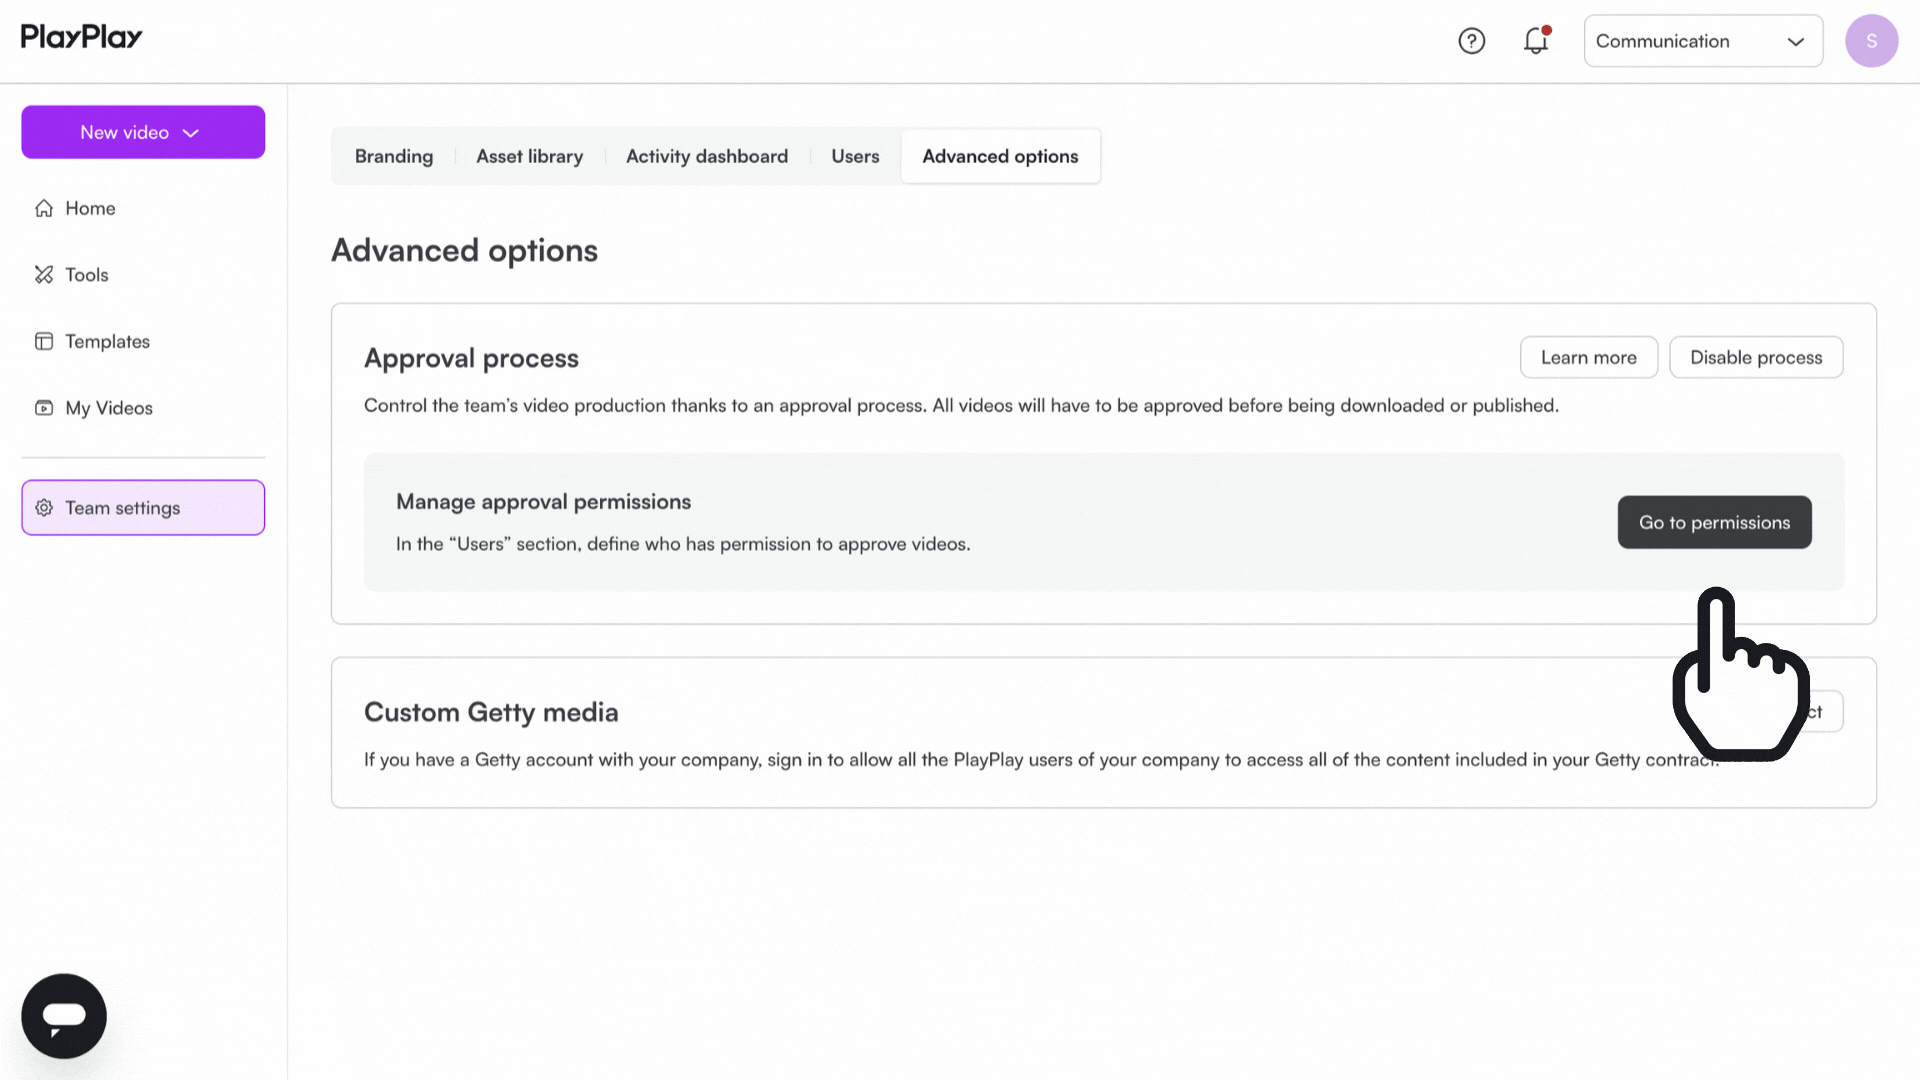The width and height of the screenshot is (1920, 1080).
Task: Select the Advanced options tab
Action: 1000,157
